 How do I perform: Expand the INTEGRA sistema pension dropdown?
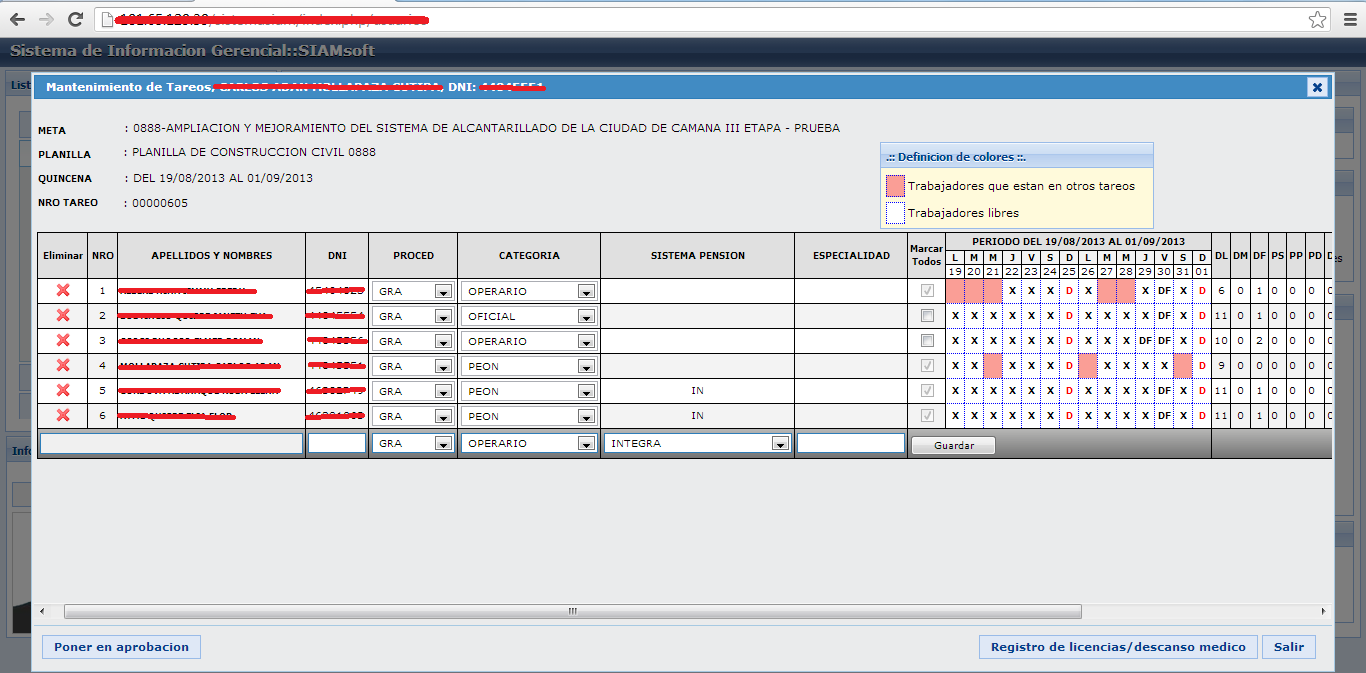[782, 443]
